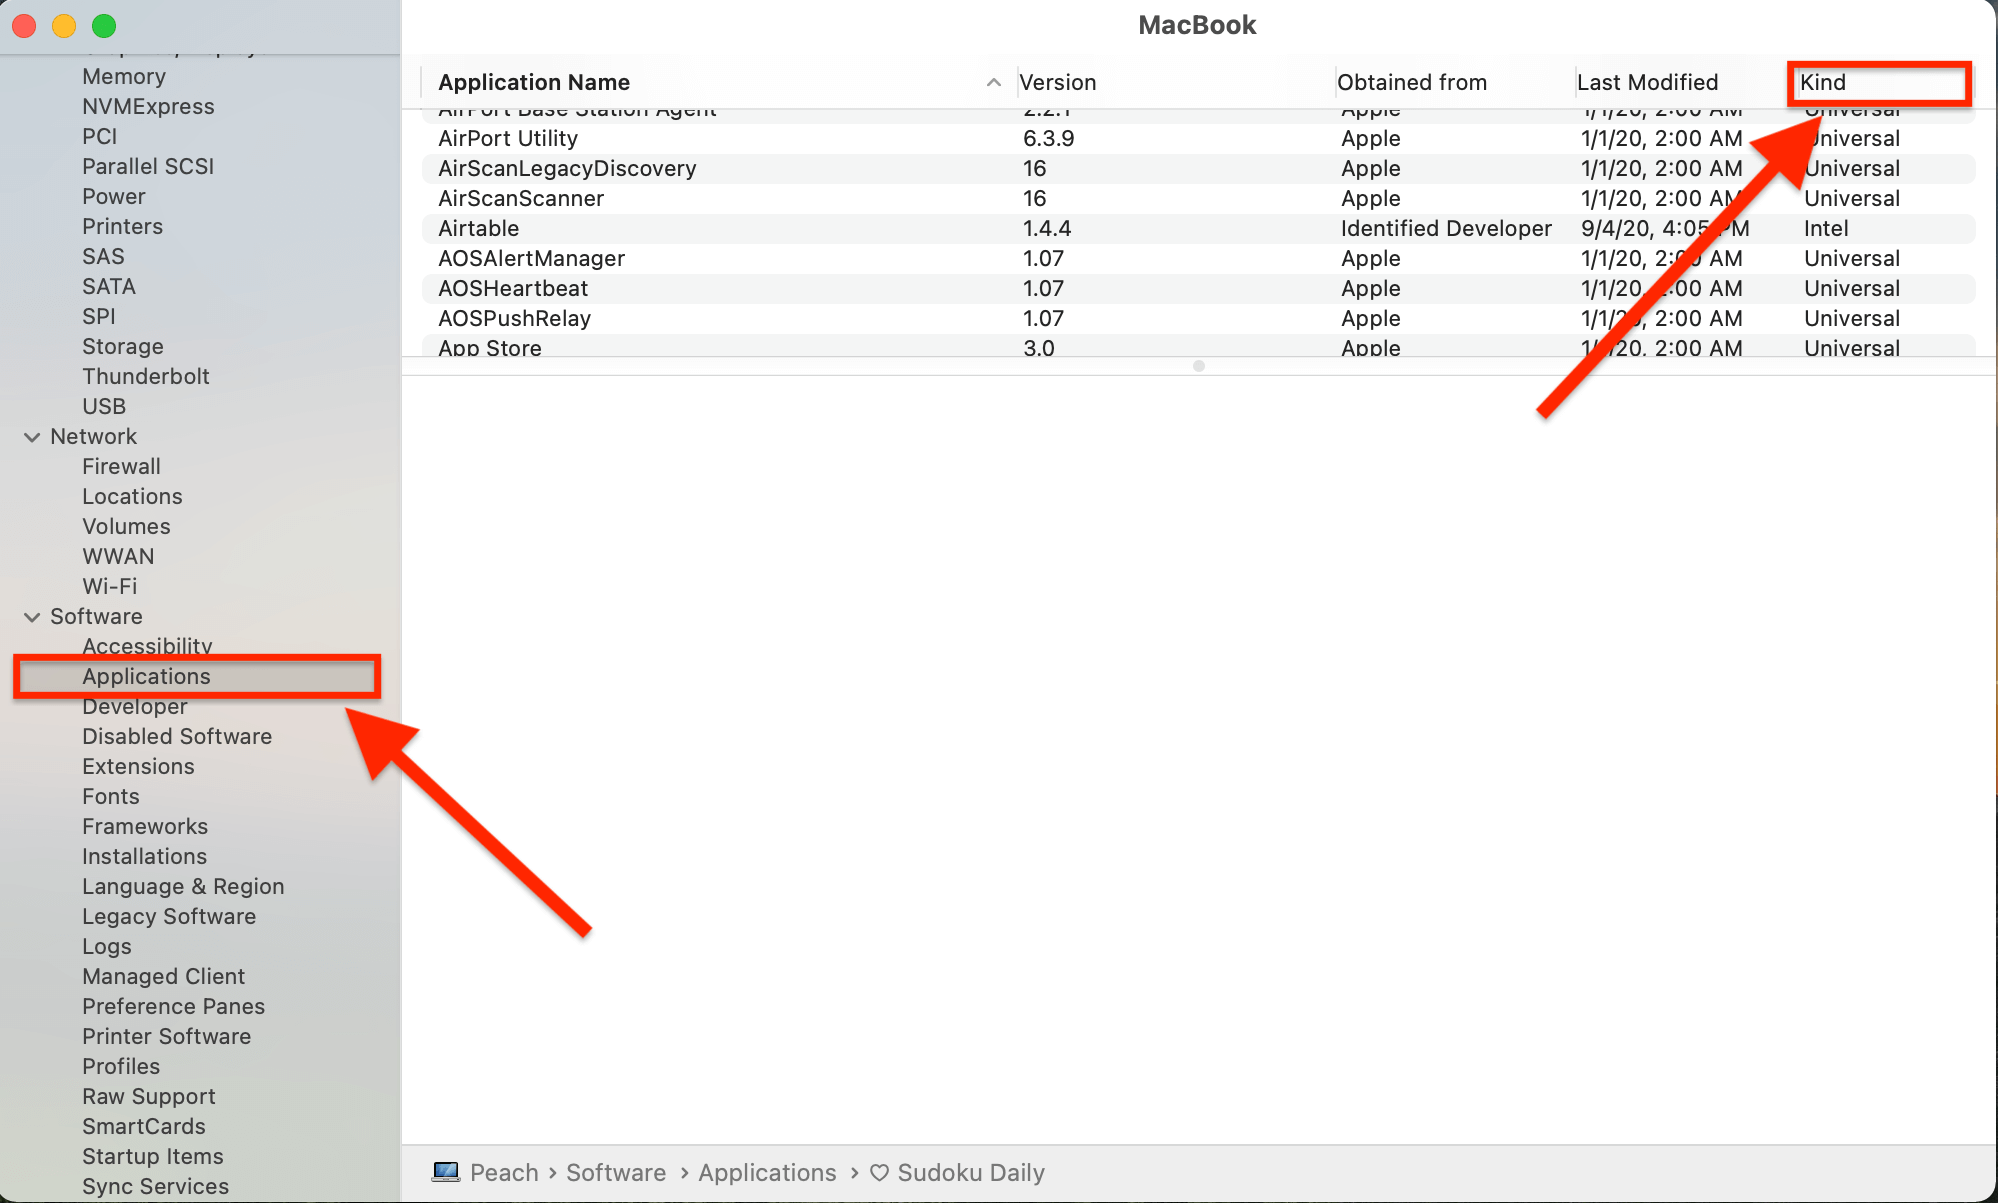
Task: Collapse the Software section chevron
Action: tap(32, 617)
